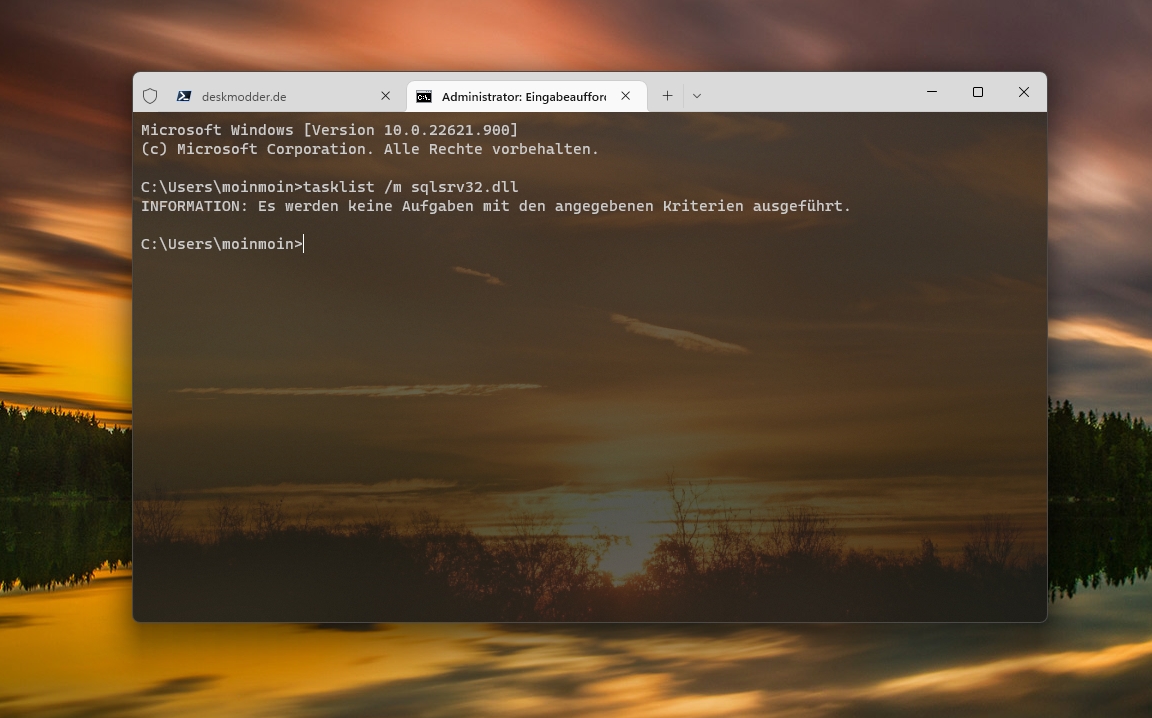The image size is (1152, 718).
Task: Expand the new tab profile dropdown
Action: point(696,96)
